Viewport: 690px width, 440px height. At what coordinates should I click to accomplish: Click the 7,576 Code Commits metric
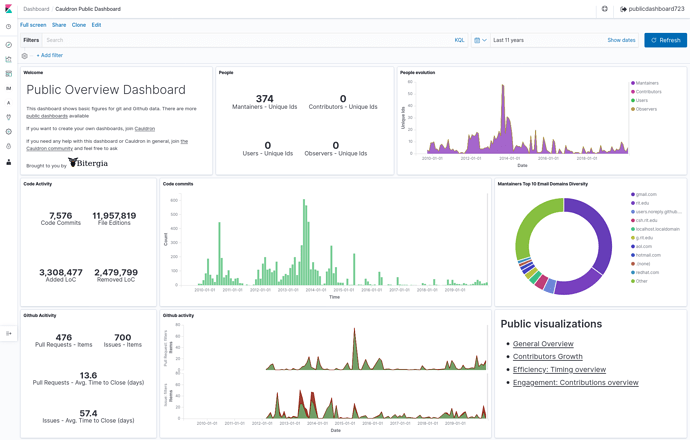(61, 218)
